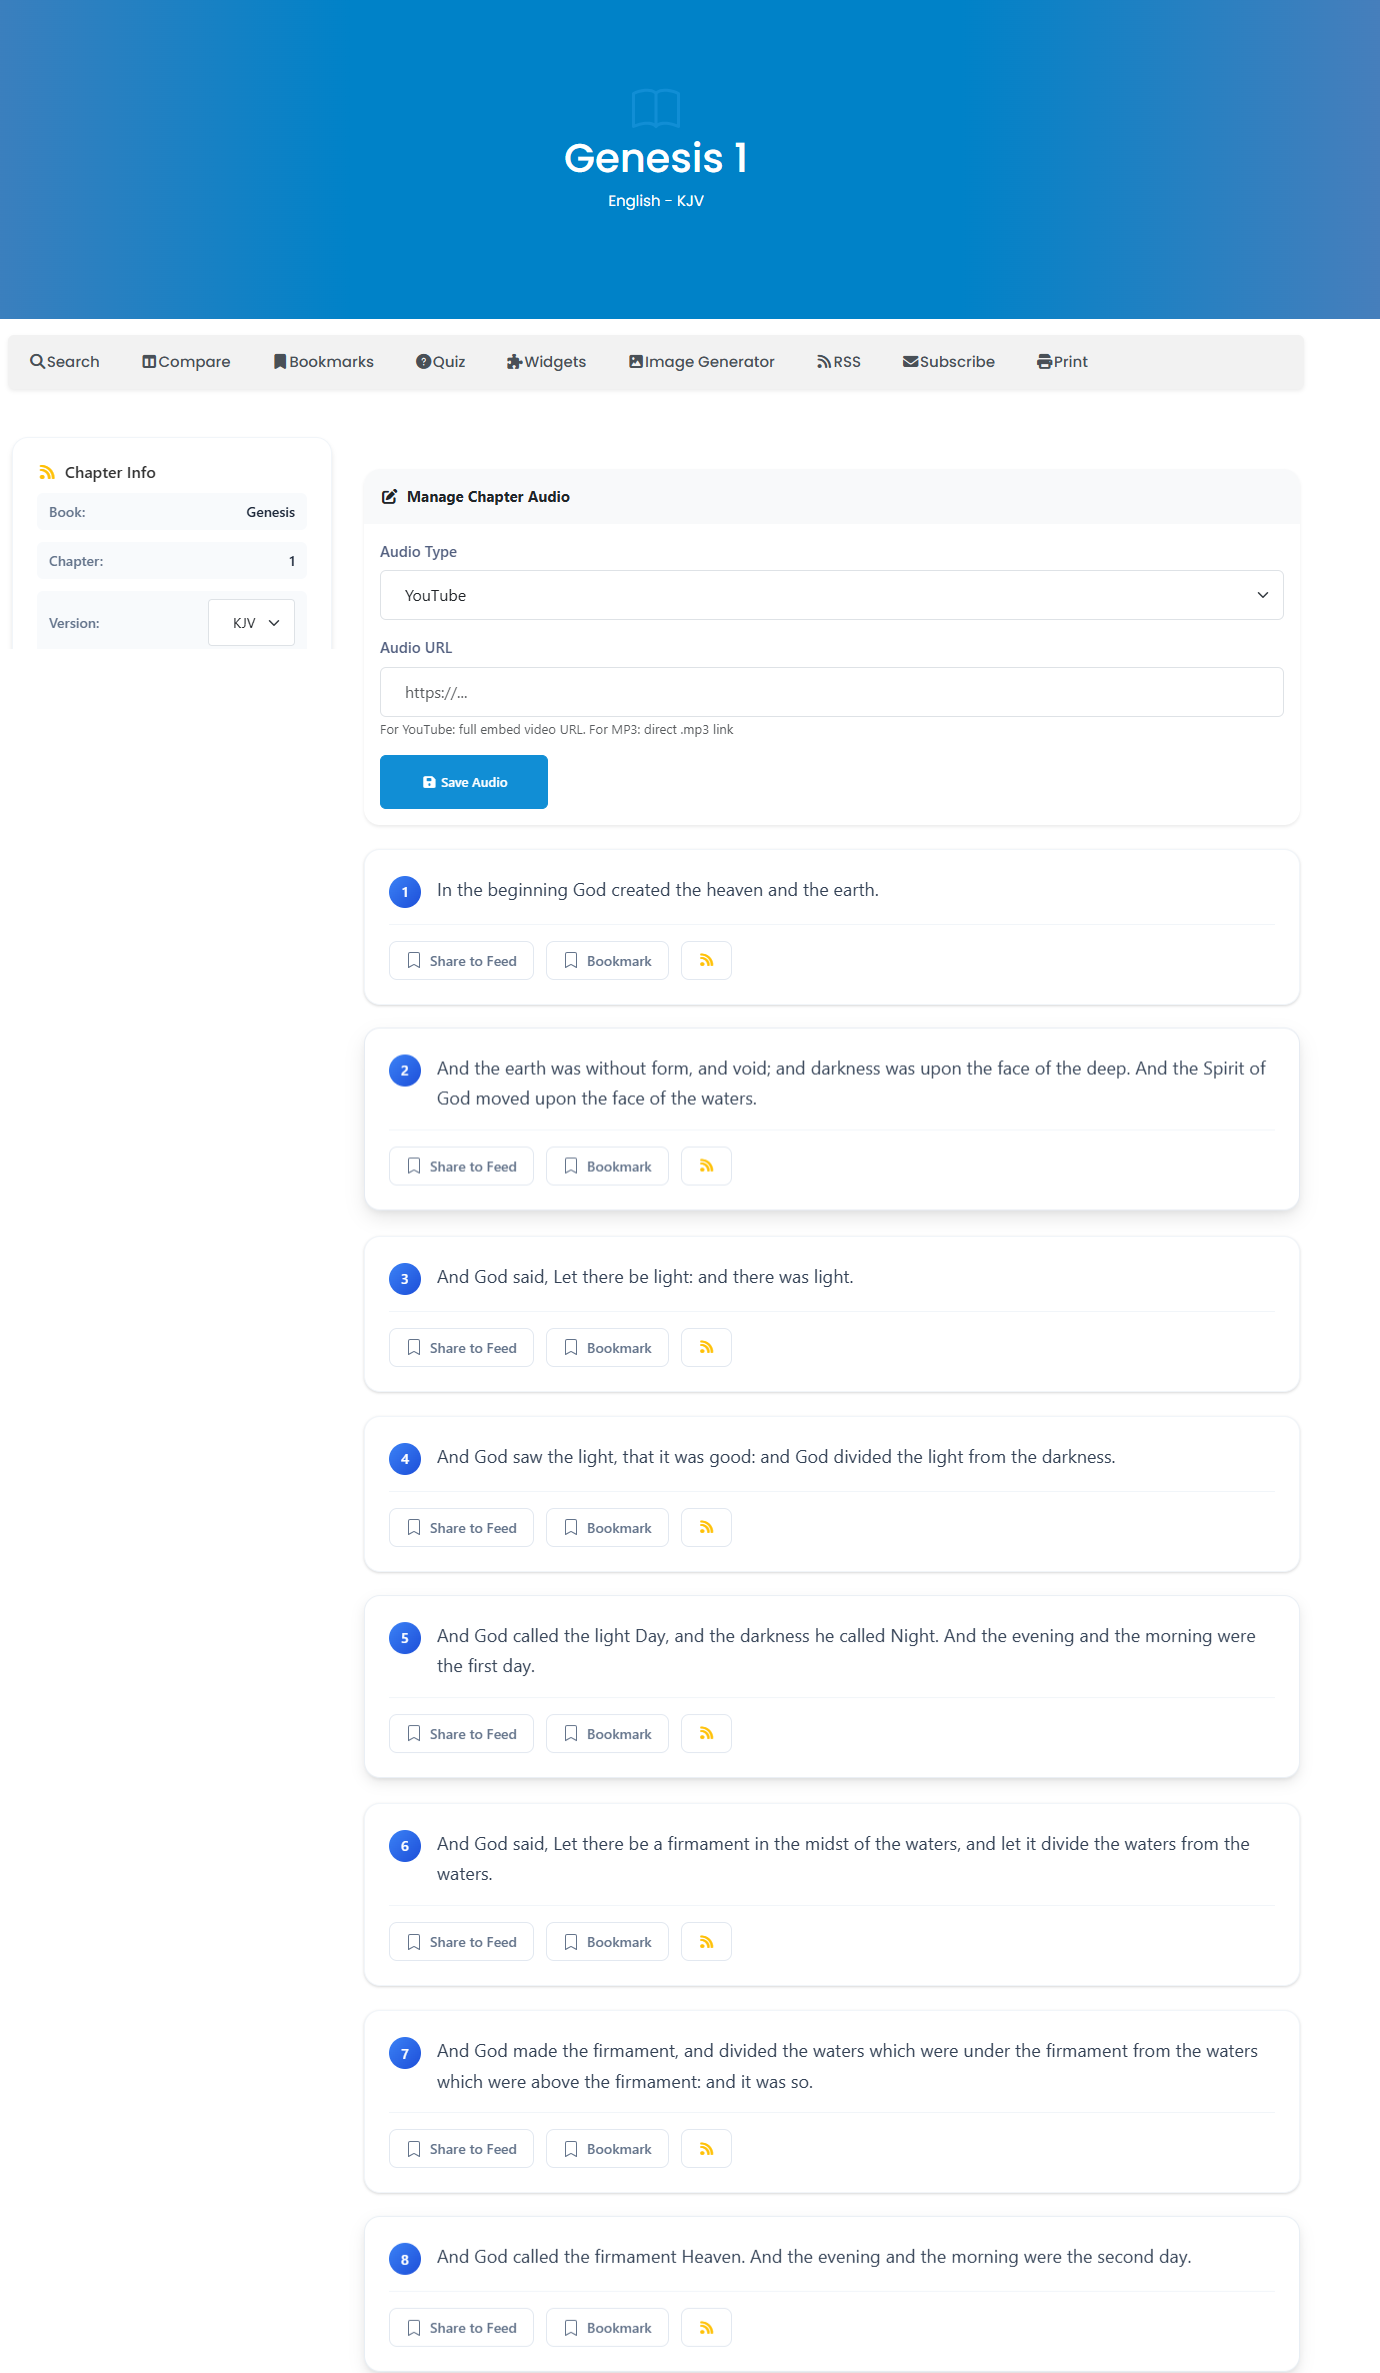Image resolution: width=1380 pixels, height=2373 pixels.
Task: Toggle Bookmark for verse 4
Action: point(607,1528)
